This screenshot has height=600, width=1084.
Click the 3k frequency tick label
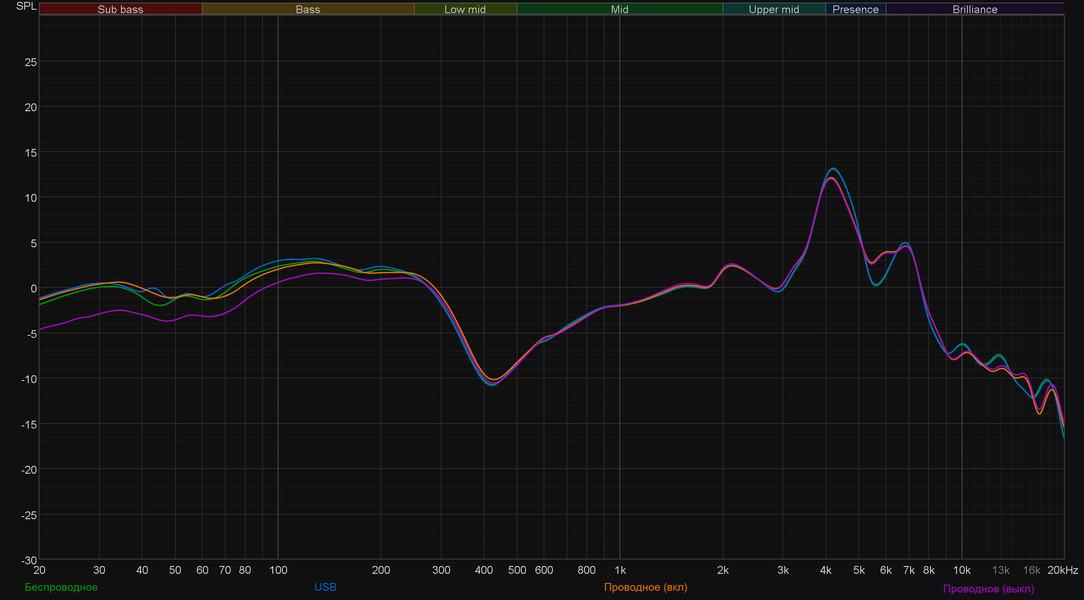[783, 570]
